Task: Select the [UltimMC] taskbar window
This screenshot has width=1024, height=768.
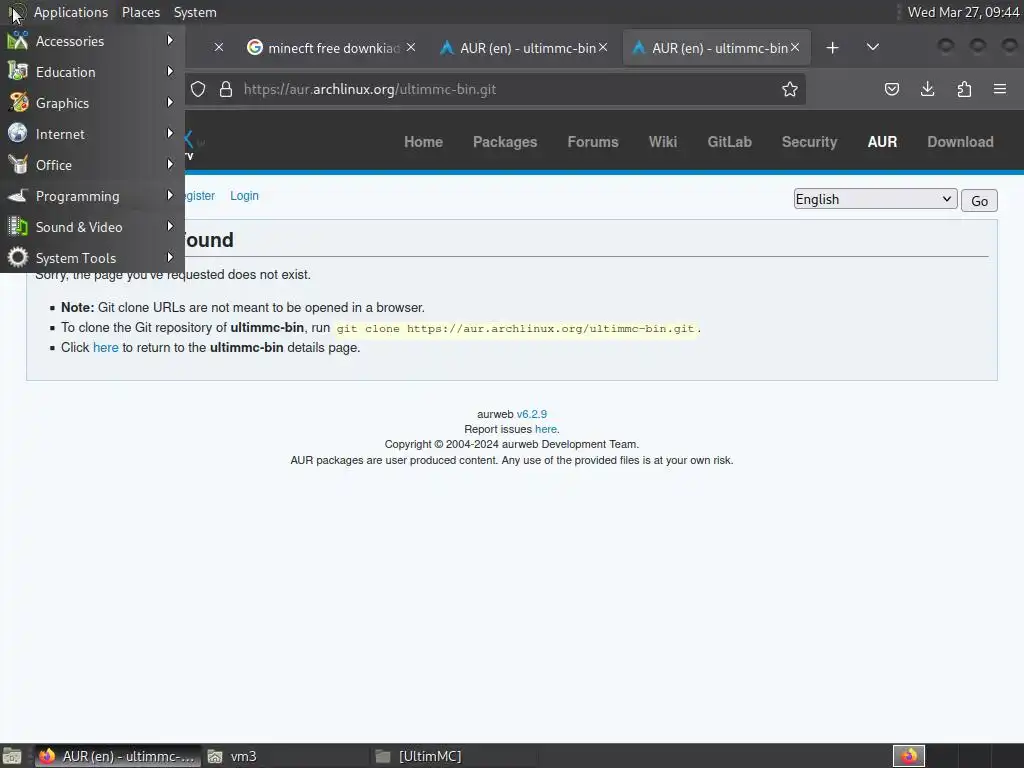Action: point(453,756)
